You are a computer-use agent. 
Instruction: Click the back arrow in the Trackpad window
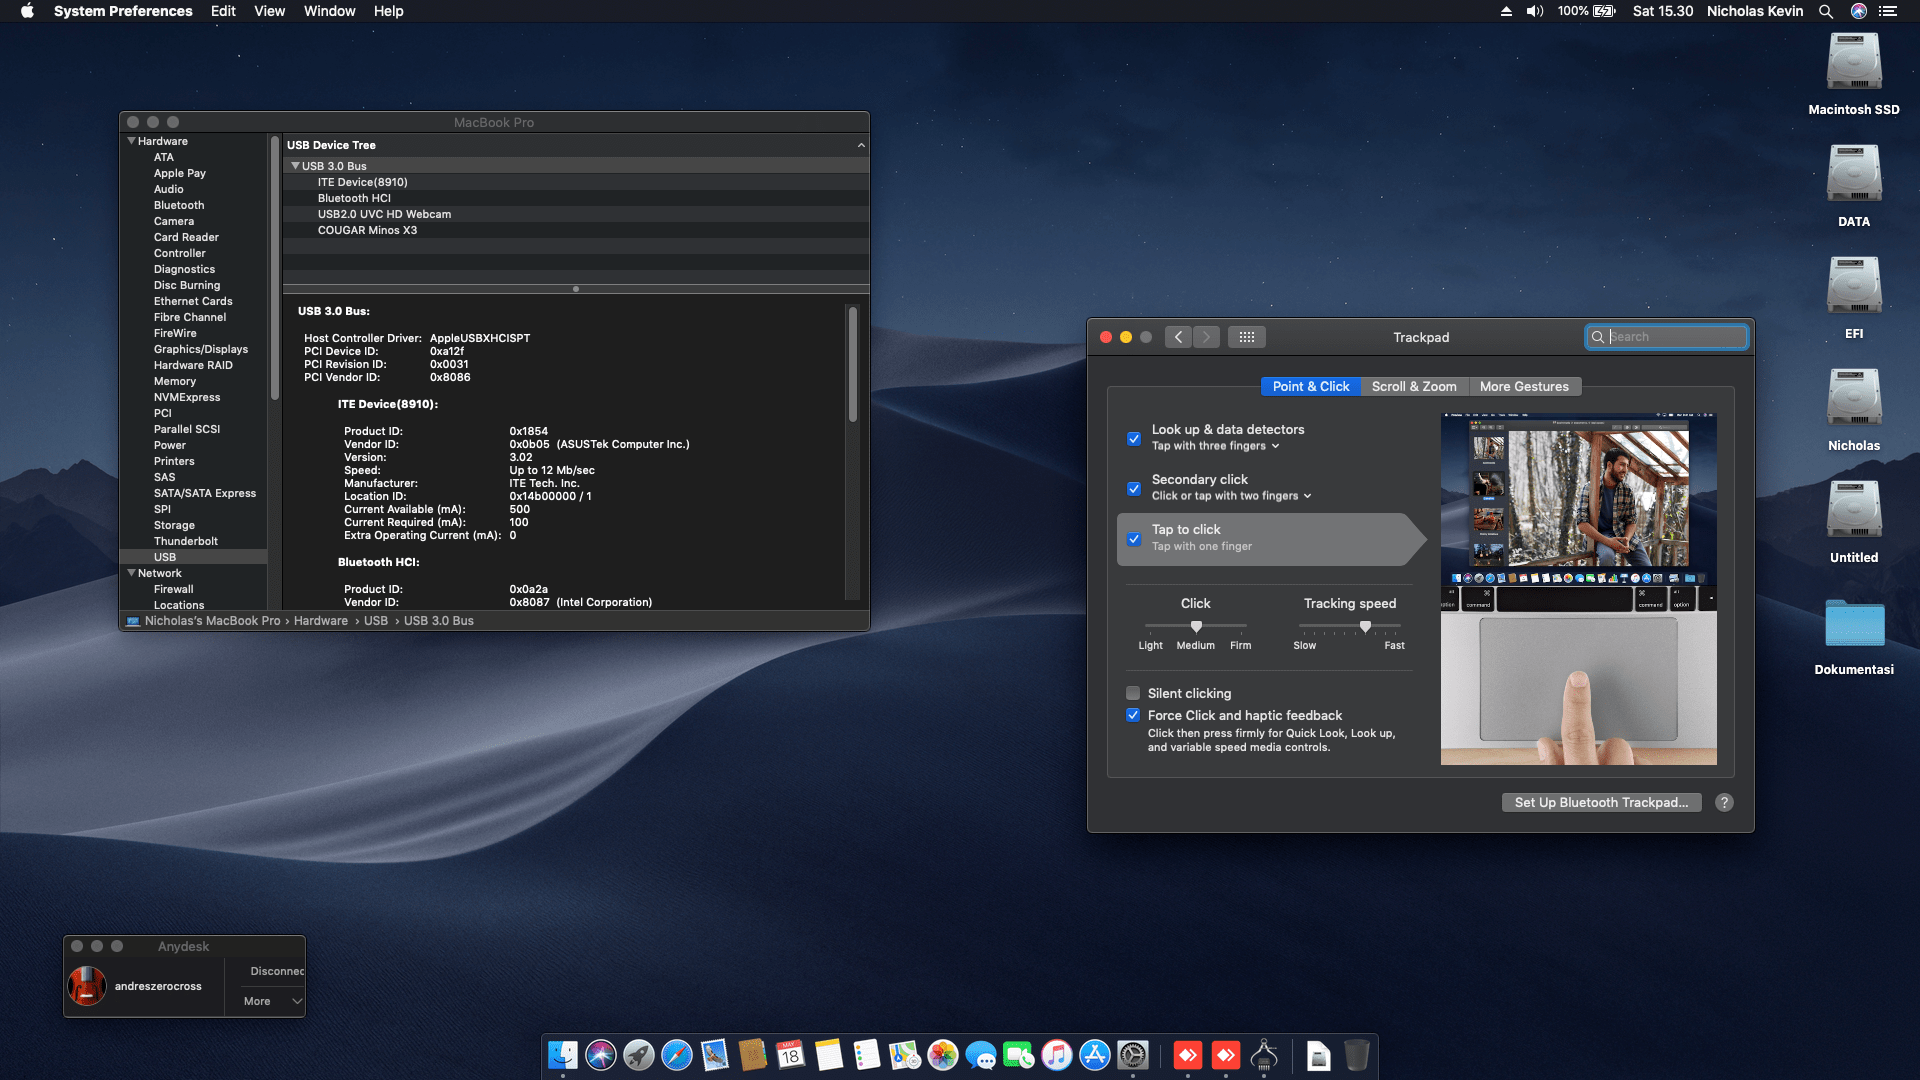pos(1178,337)
